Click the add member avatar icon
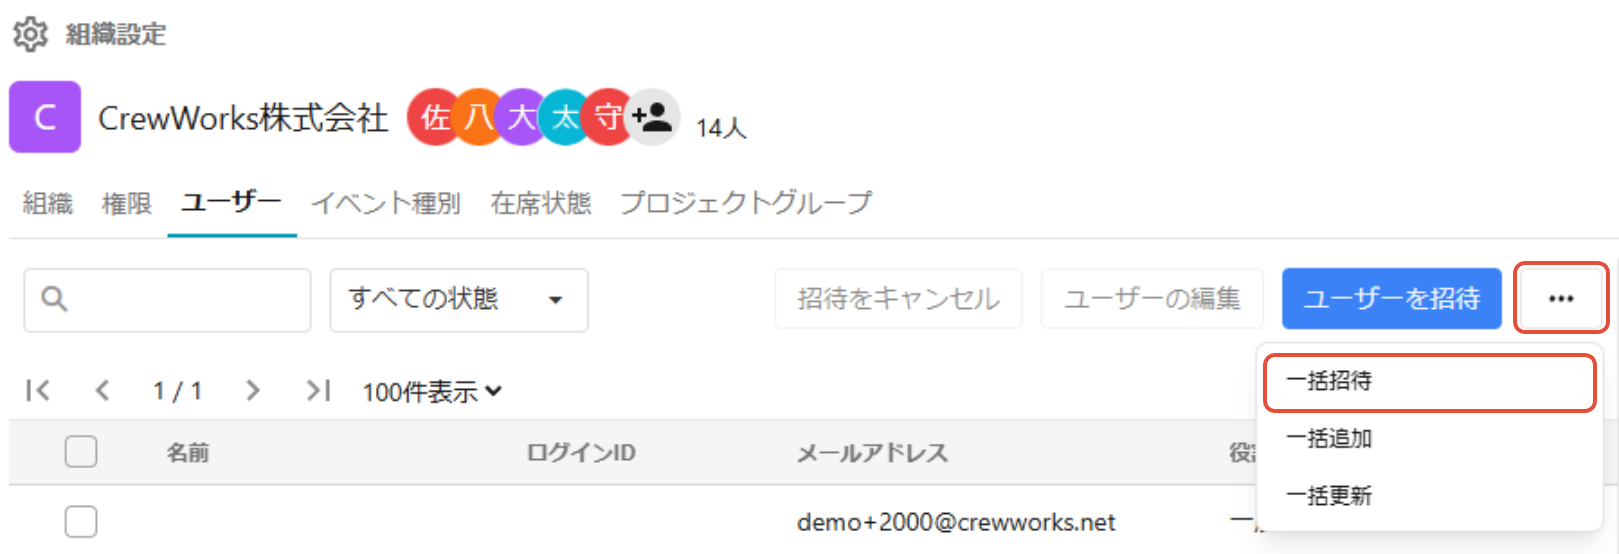Viewport: 1619px width, 554px height. click(653, 117)
